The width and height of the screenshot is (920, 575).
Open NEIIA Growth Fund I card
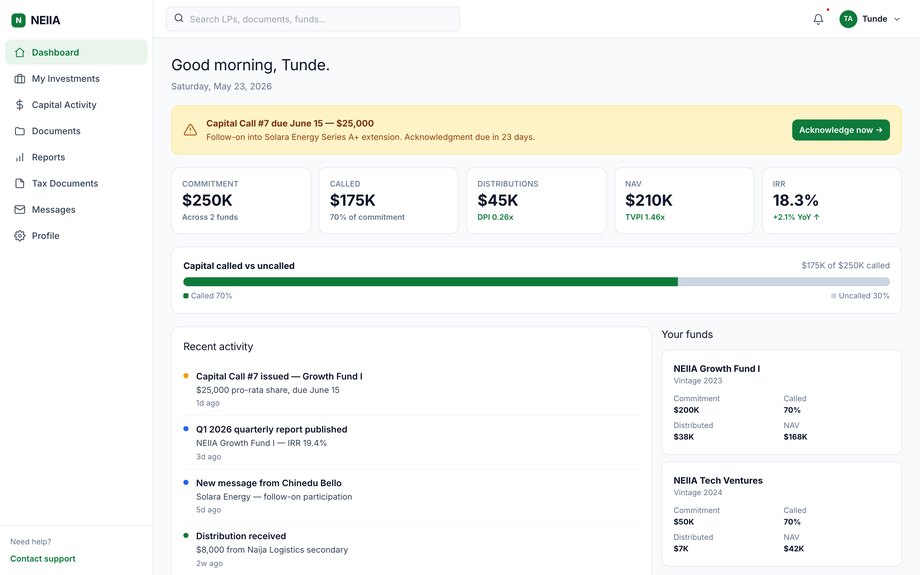click(x=782, y=402)
